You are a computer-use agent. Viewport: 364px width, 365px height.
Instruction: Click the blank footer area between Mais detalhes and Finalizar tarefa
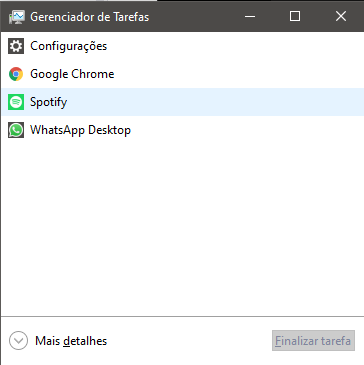[189, 341]
